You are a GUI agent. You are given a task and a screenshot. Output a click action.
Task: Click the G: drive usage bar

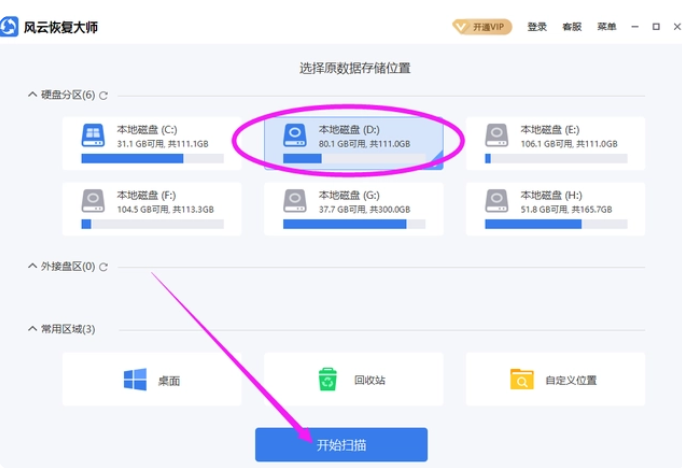click(344, 224)
